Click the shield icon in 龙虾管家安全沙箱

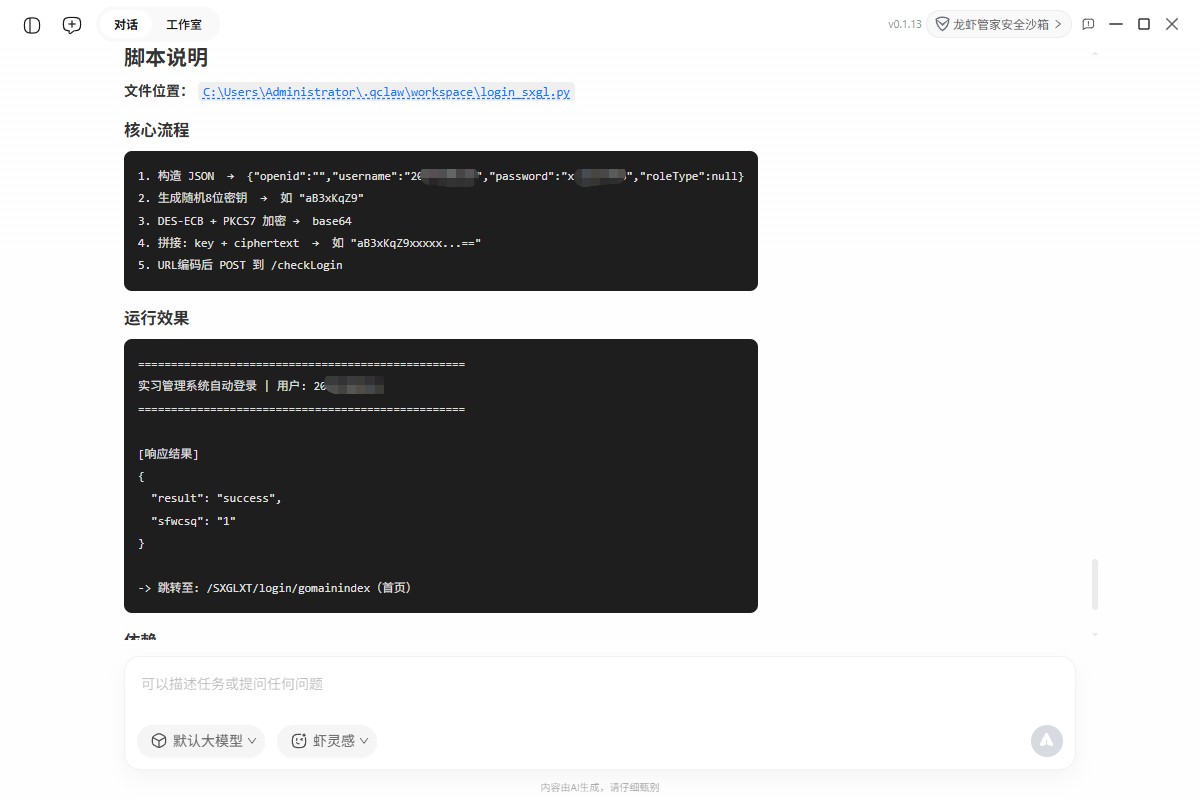click(942, 24)
